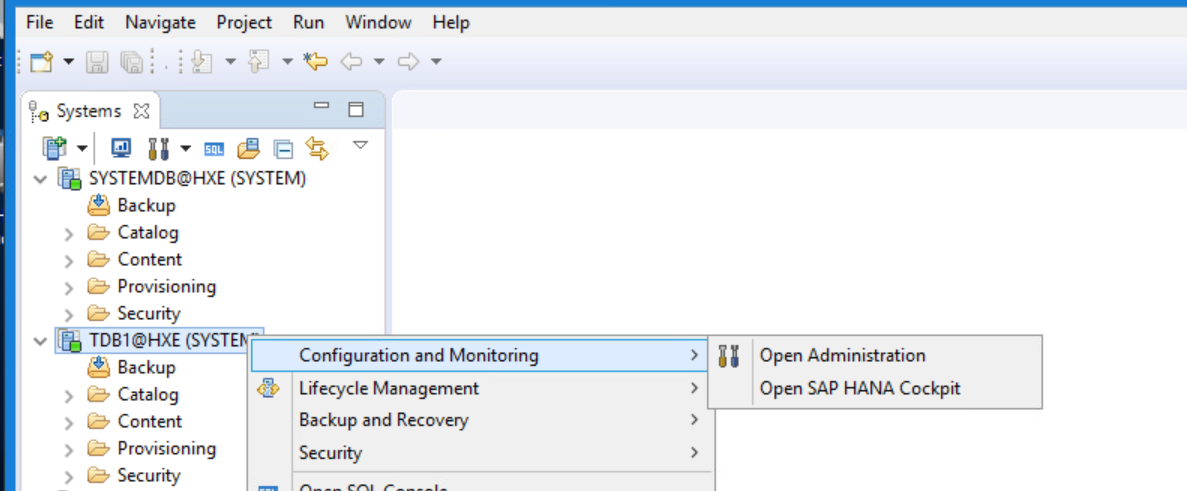Collapse the TDB1@HXE (SYSTEM) node

[40, 341]
